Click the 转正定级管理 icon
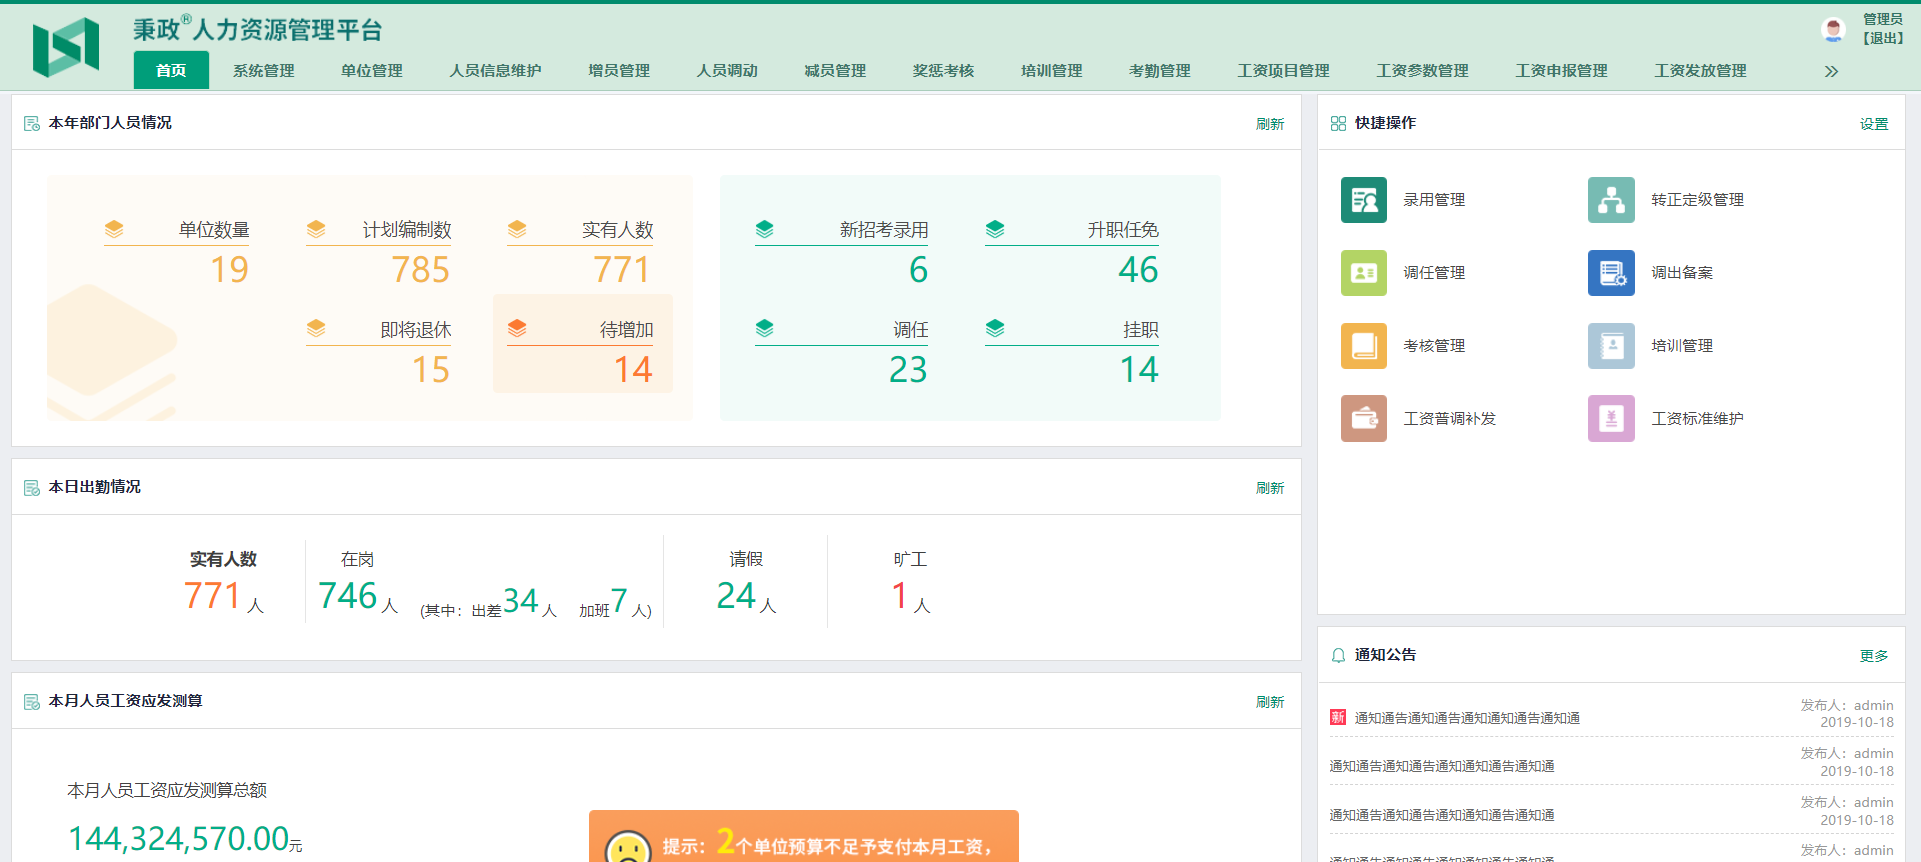The height and width of the screenshot is (862, 1921). point(1610,200)
